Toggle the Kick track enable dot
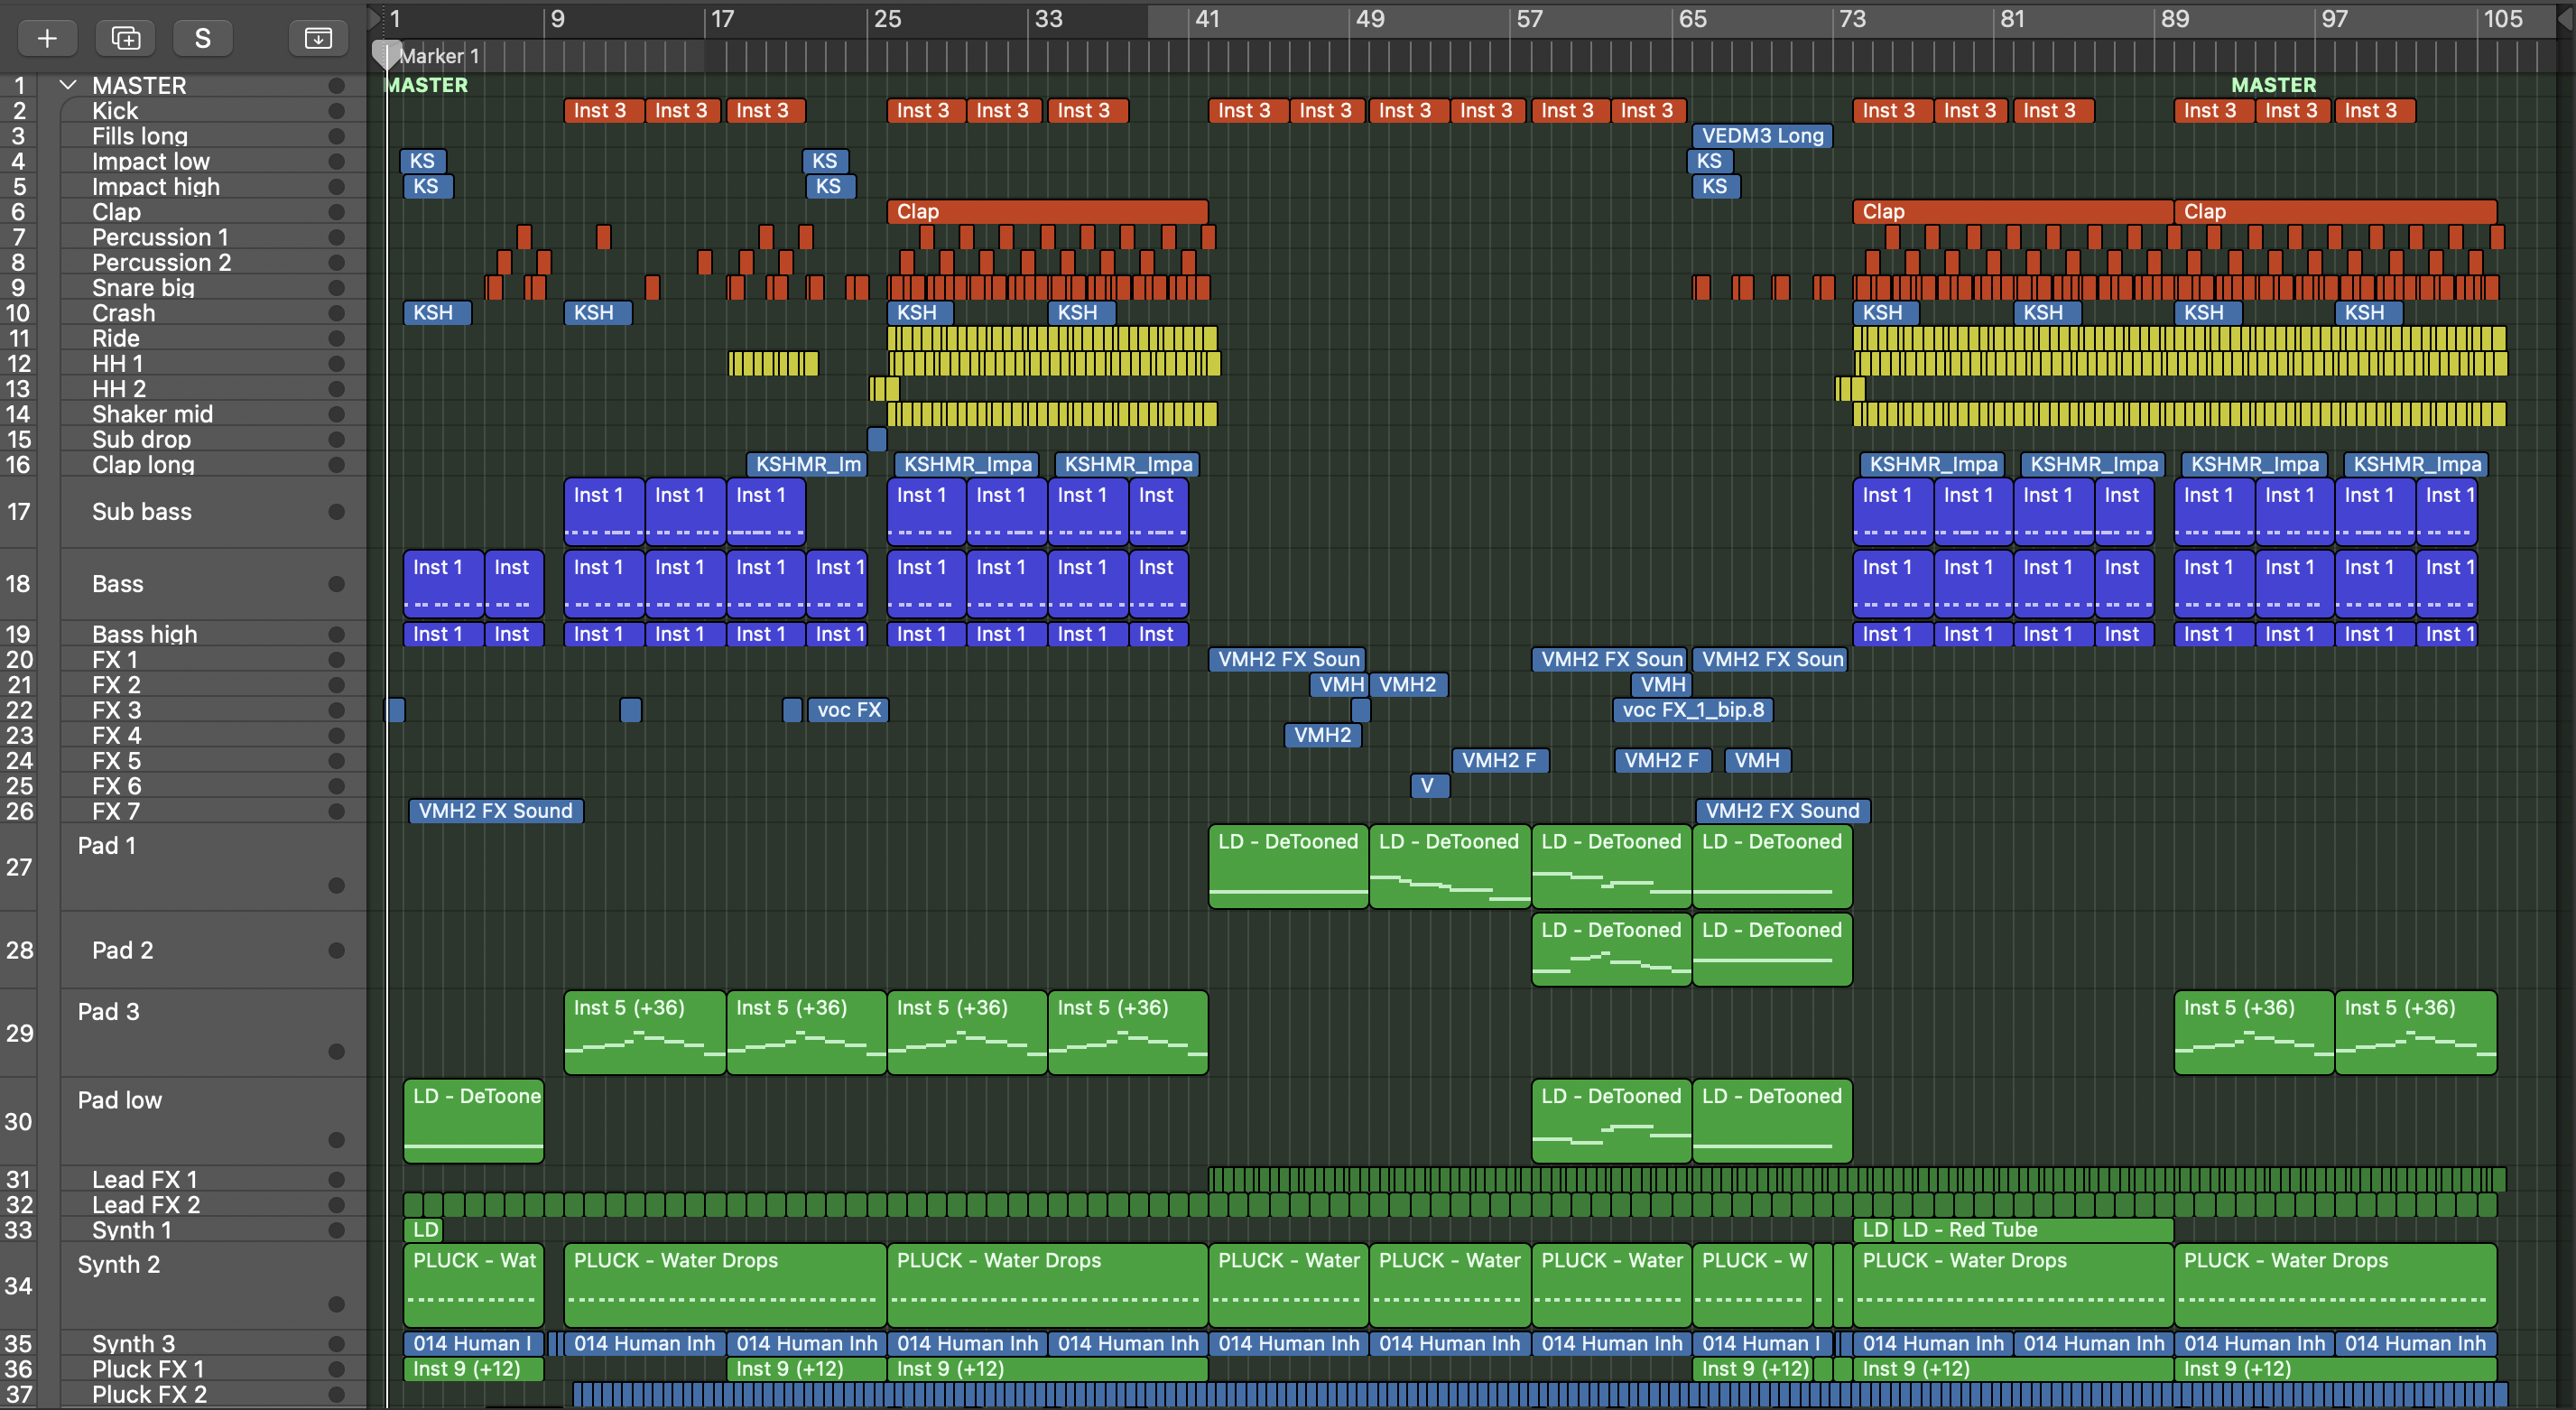Screen dimensions: 2576x1410 coord(336,111)
